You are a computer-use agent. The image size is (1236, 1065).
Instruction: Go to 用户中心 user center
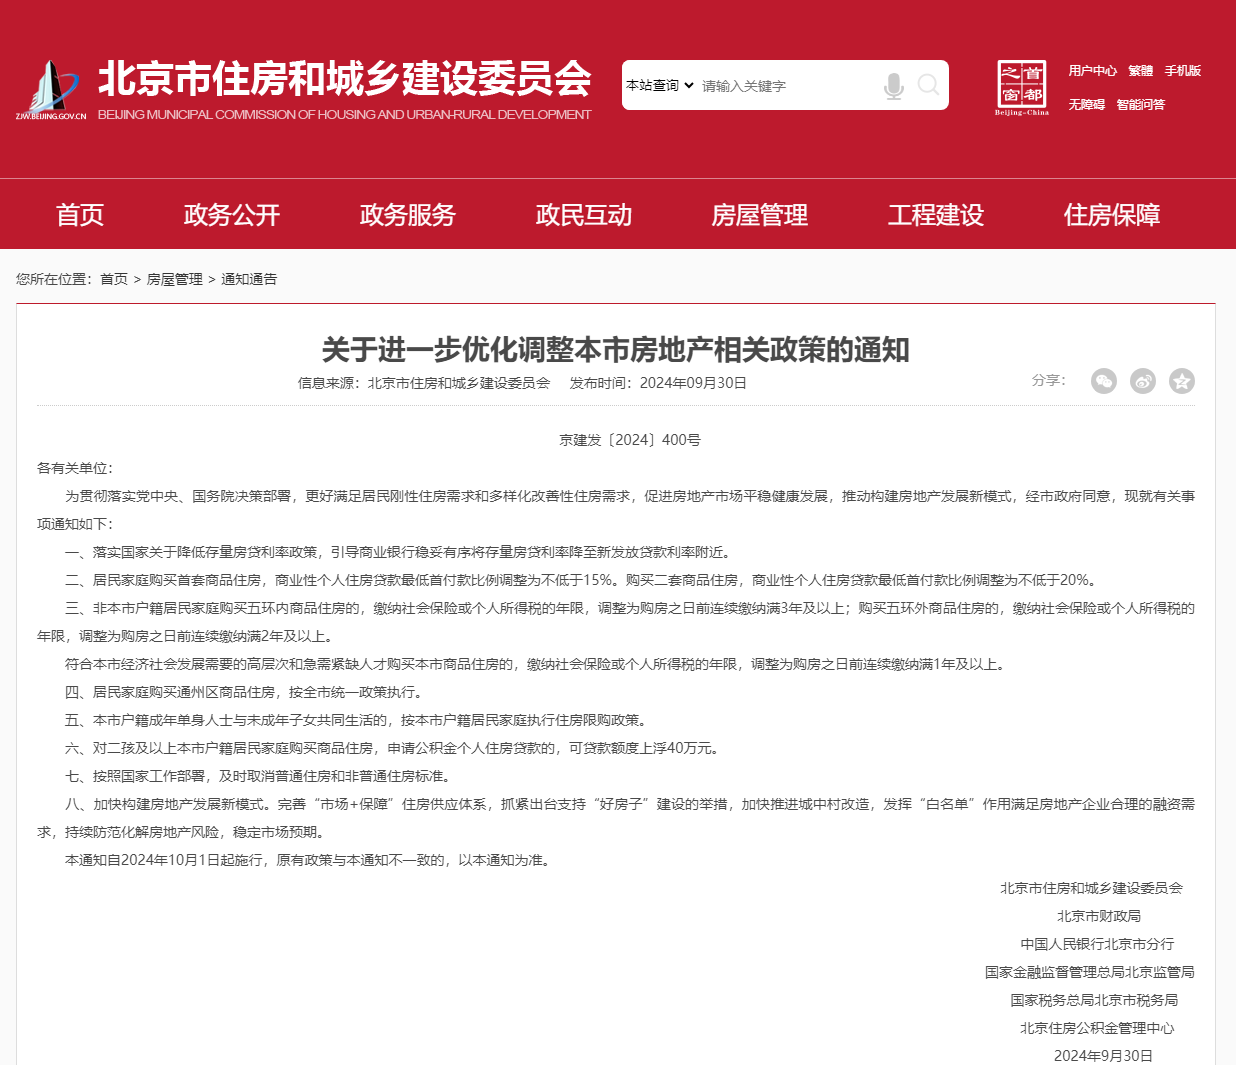[x=1092, y=71]
